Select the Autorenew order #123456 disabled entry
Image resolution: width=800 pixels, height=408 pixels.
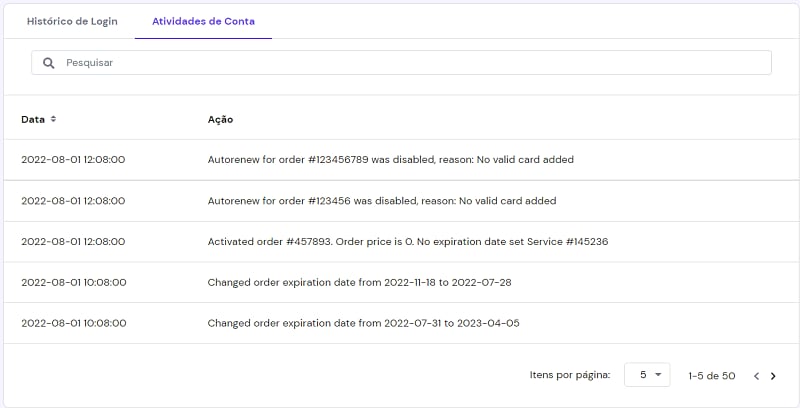[381, 200]
